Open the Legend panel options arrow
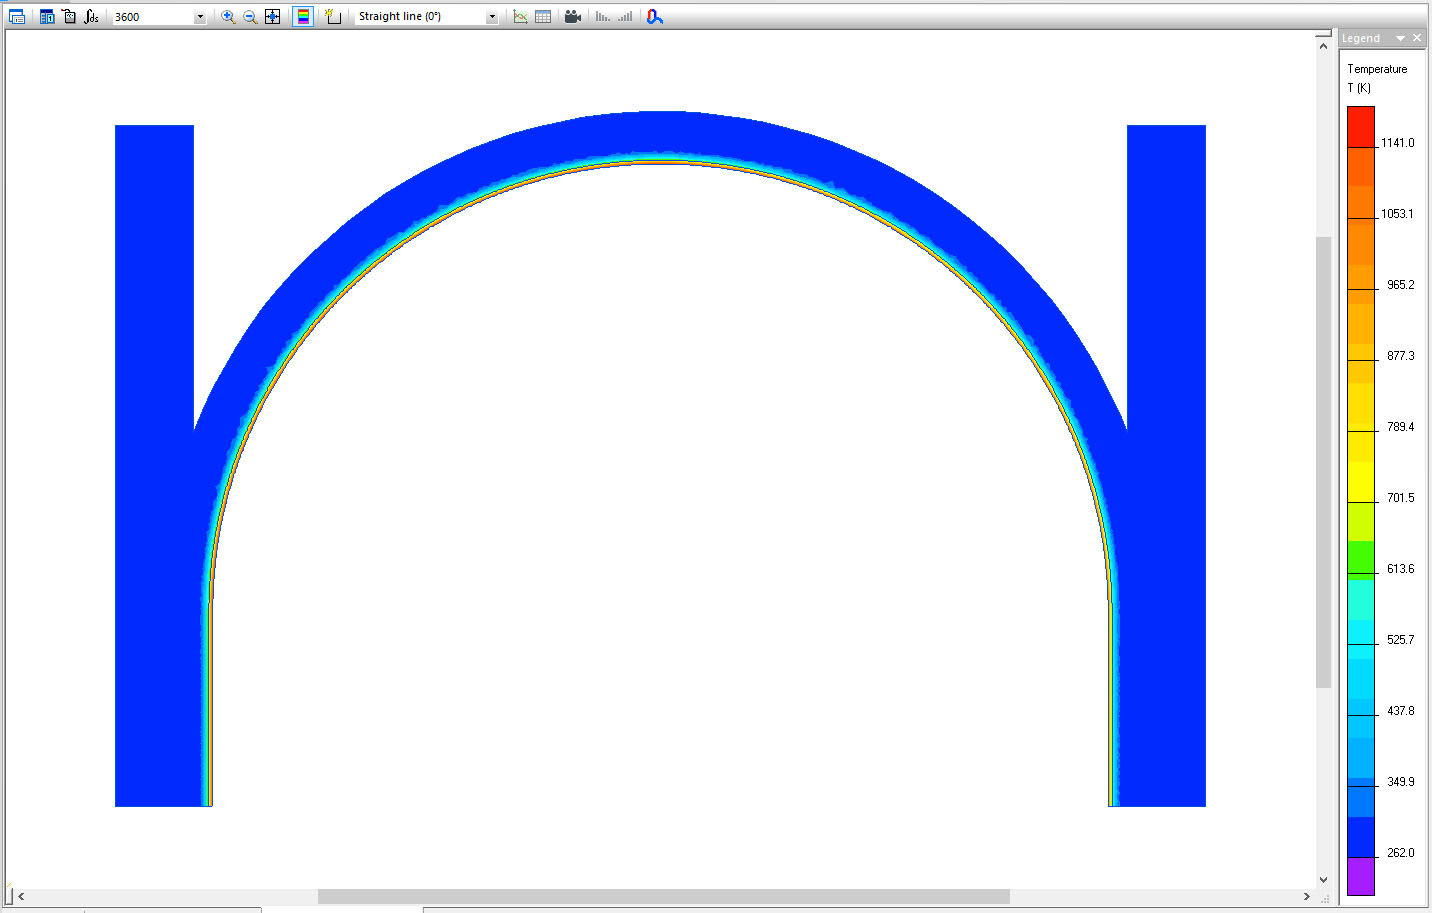The height and width of the screenshot is (913, 1432). (x=1400, y=38)
